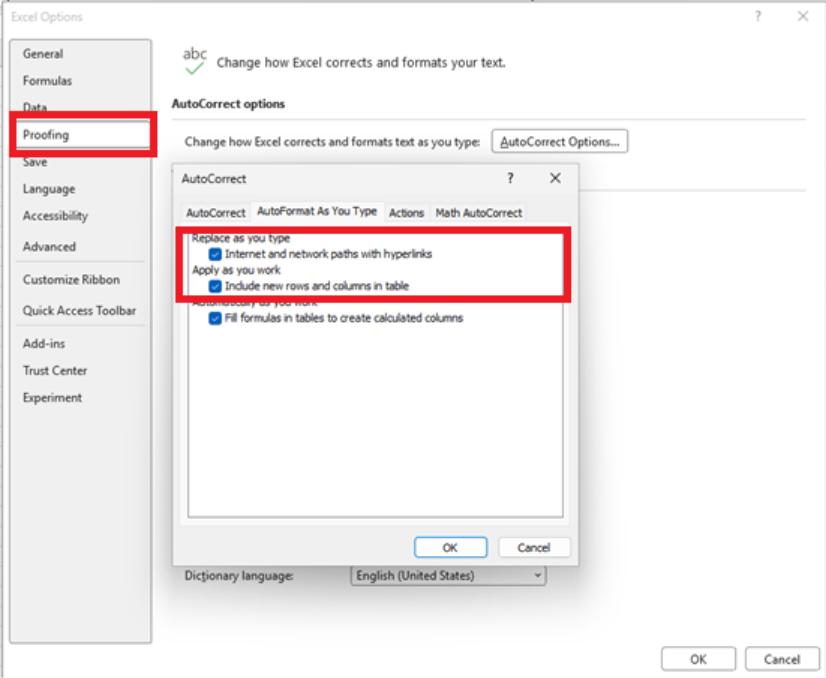The image size is (826, 678).
Task: Switch to the Actions tab
Action: (406, 213)
